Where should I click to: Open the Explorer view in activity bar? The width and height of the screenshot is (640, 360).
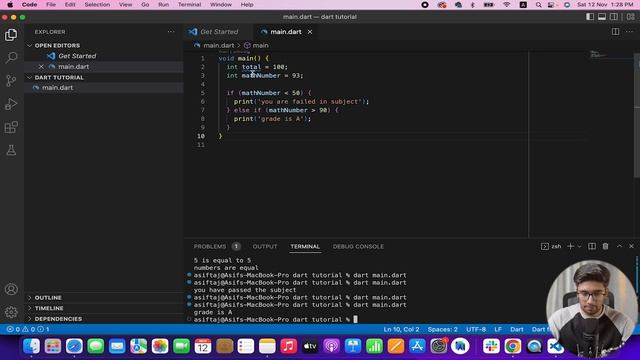point(11,35)
